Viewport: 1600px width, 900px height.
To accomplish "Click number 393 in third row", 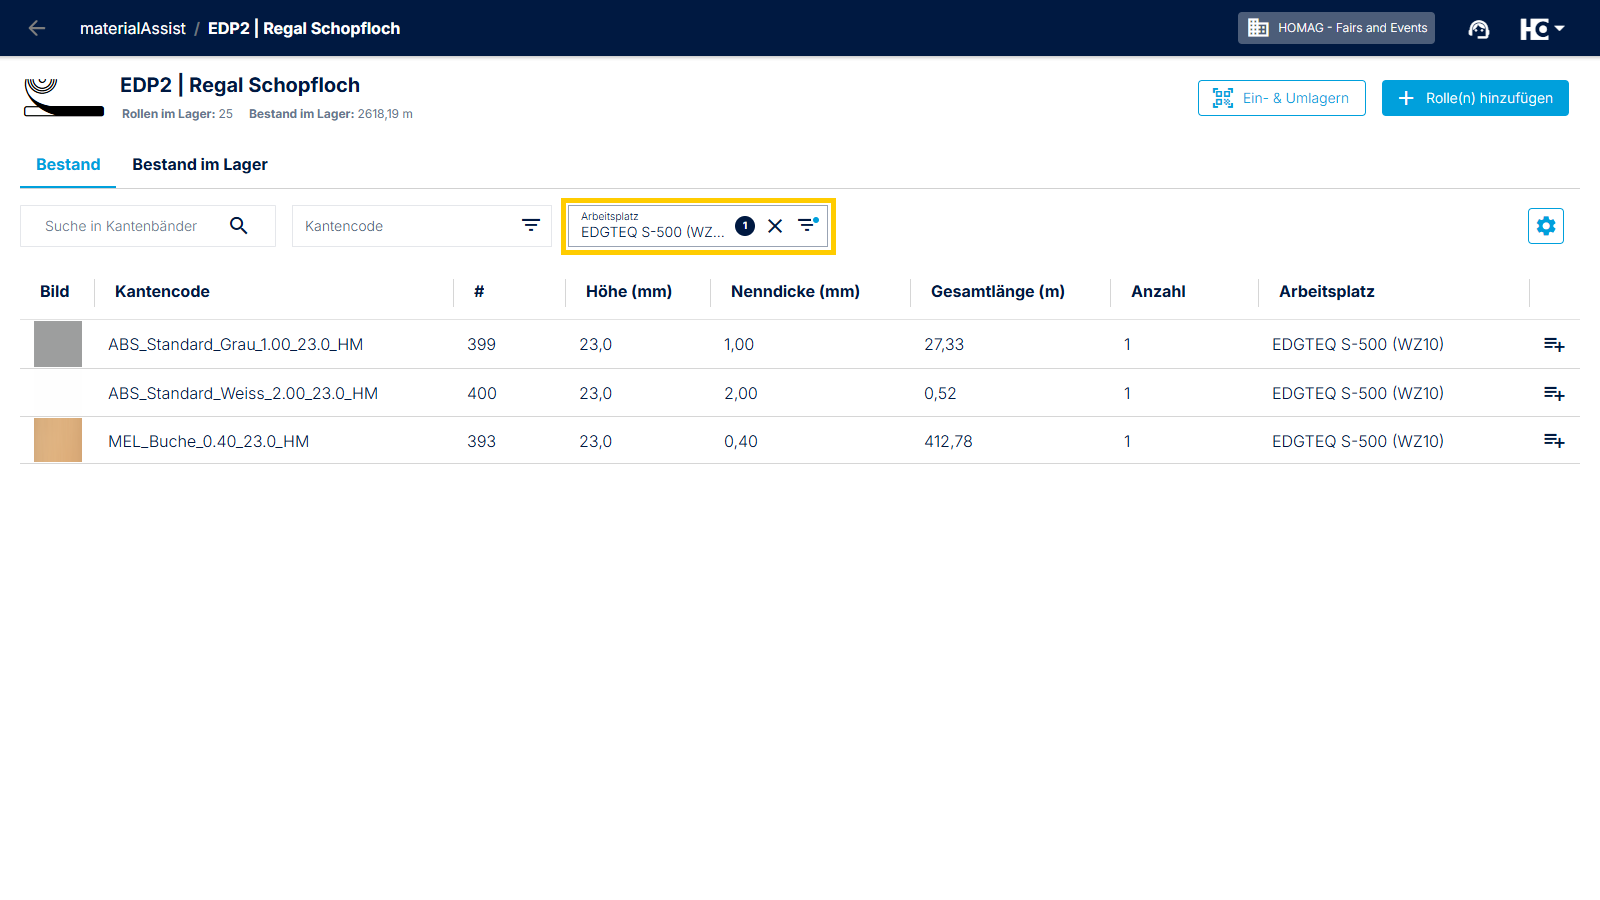I will [481, 441].
